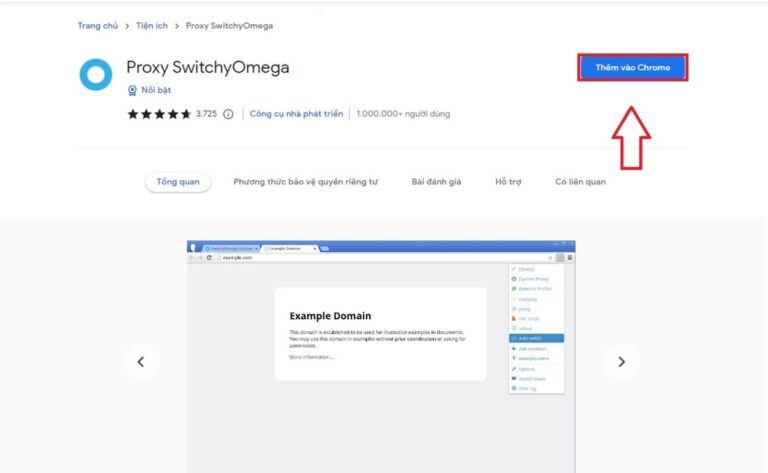Show previous screenshot with left arrow

tap(141, 361)
